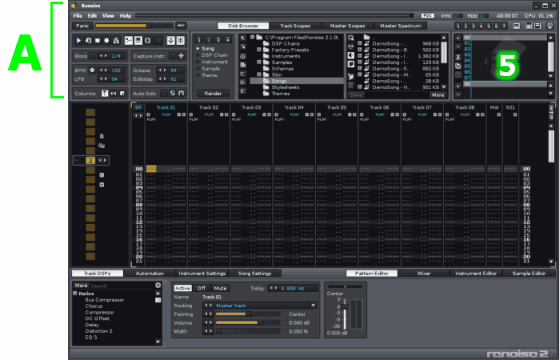Select the first Columns layout icon

tap(105, 93)
